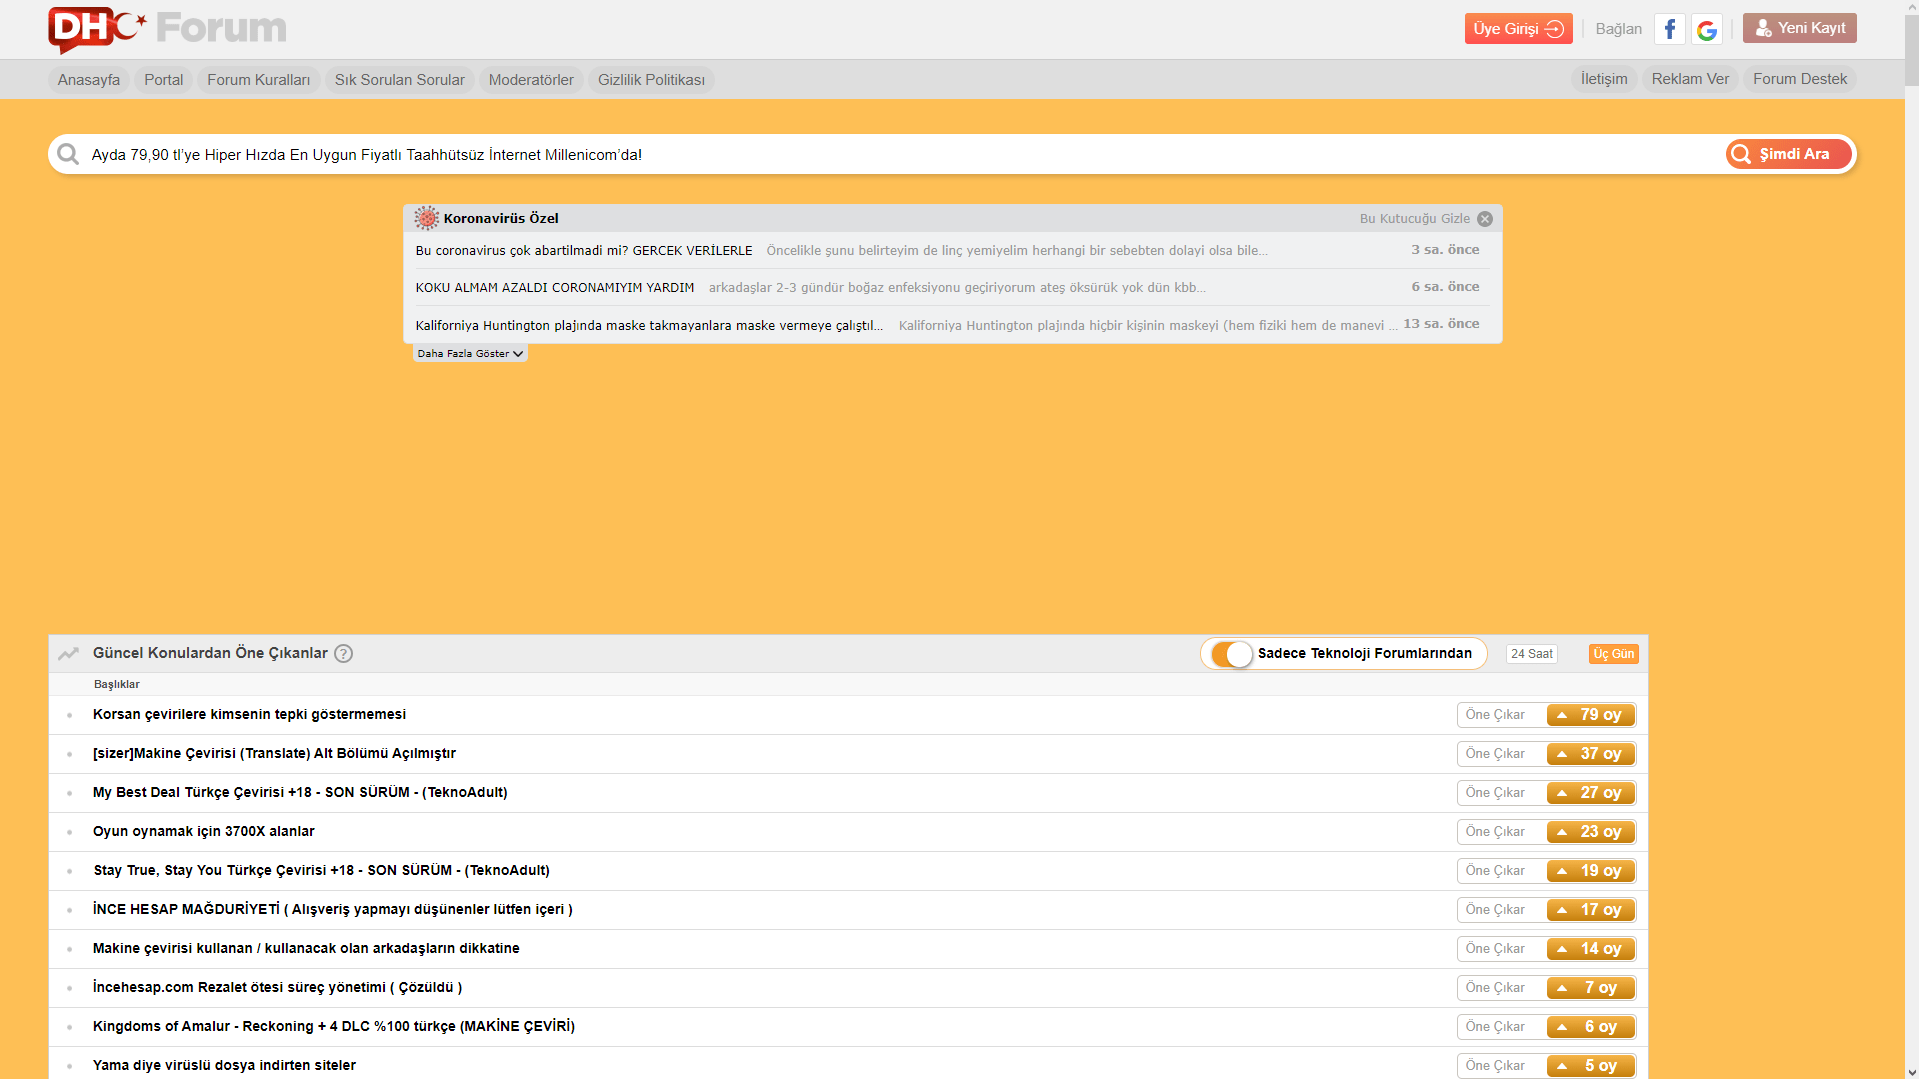
Task: Open '[sizer]Makine Çevirisi (Translate) Alt Bölümü' topic
Action: point(274,753)
